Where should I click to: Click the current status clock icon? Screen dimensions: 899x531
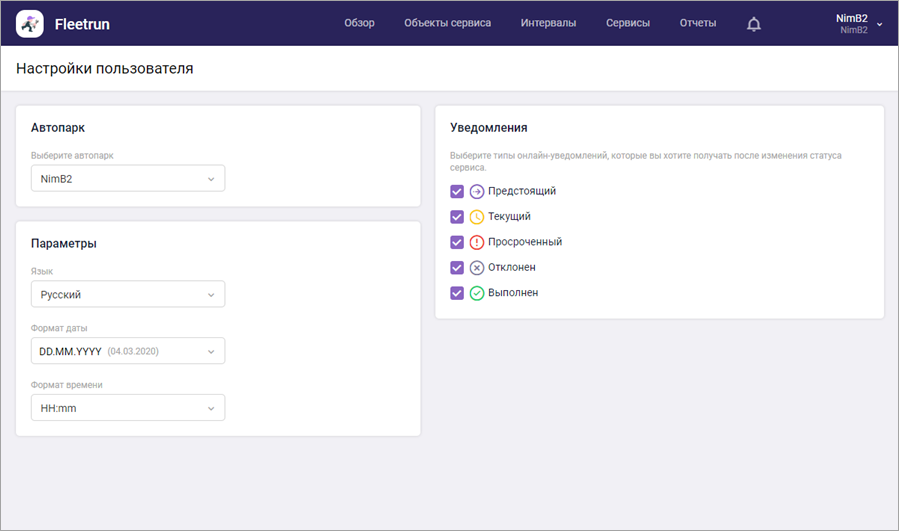point(477,217)
